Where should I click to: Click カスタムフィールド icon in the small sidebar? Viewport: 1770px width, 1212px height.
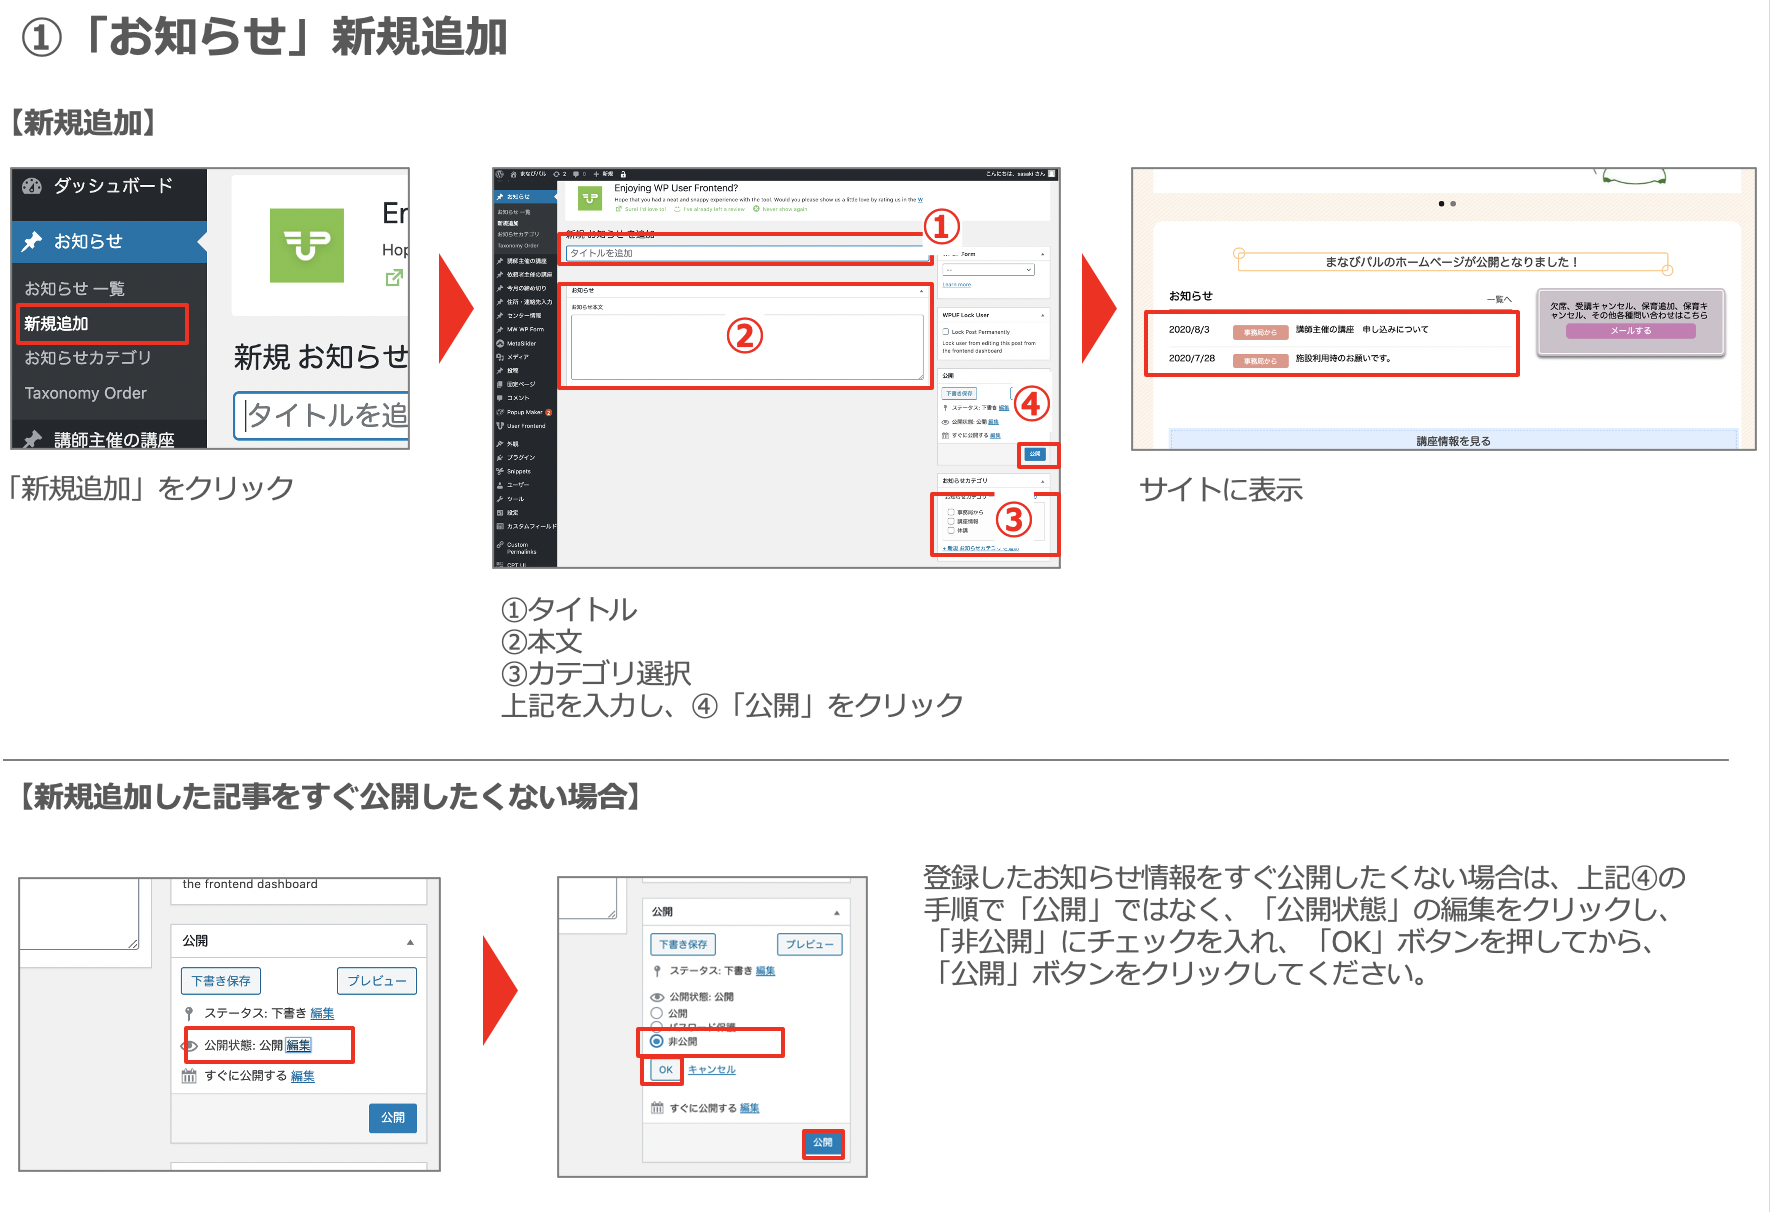(x=500, y=526)
